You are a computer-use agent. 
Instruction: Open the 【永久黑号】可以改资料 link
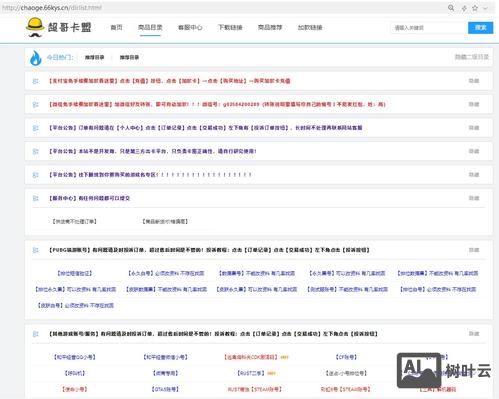pyautogui.click(x=347, y=273)
